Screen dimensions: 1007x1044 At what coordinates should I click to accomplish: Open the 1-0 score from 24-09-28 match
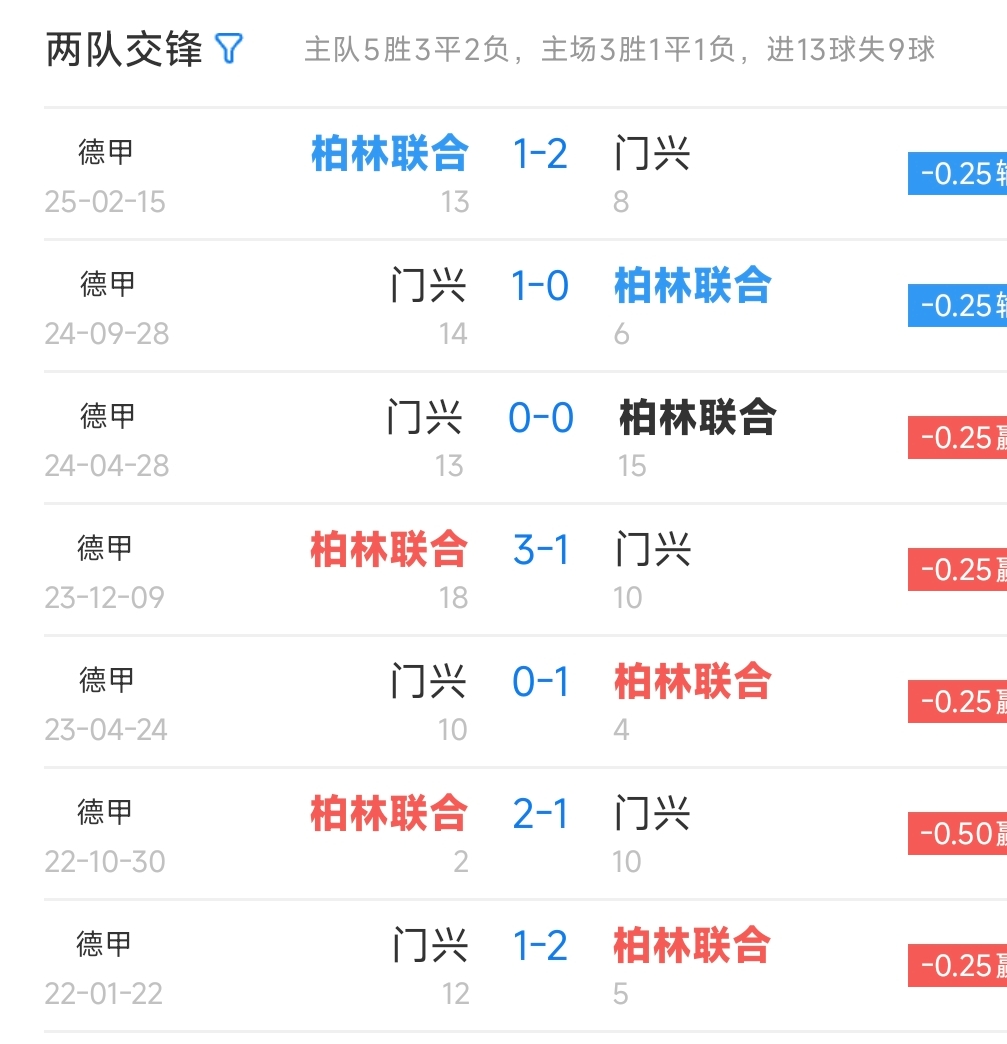(x=540, y=286)
